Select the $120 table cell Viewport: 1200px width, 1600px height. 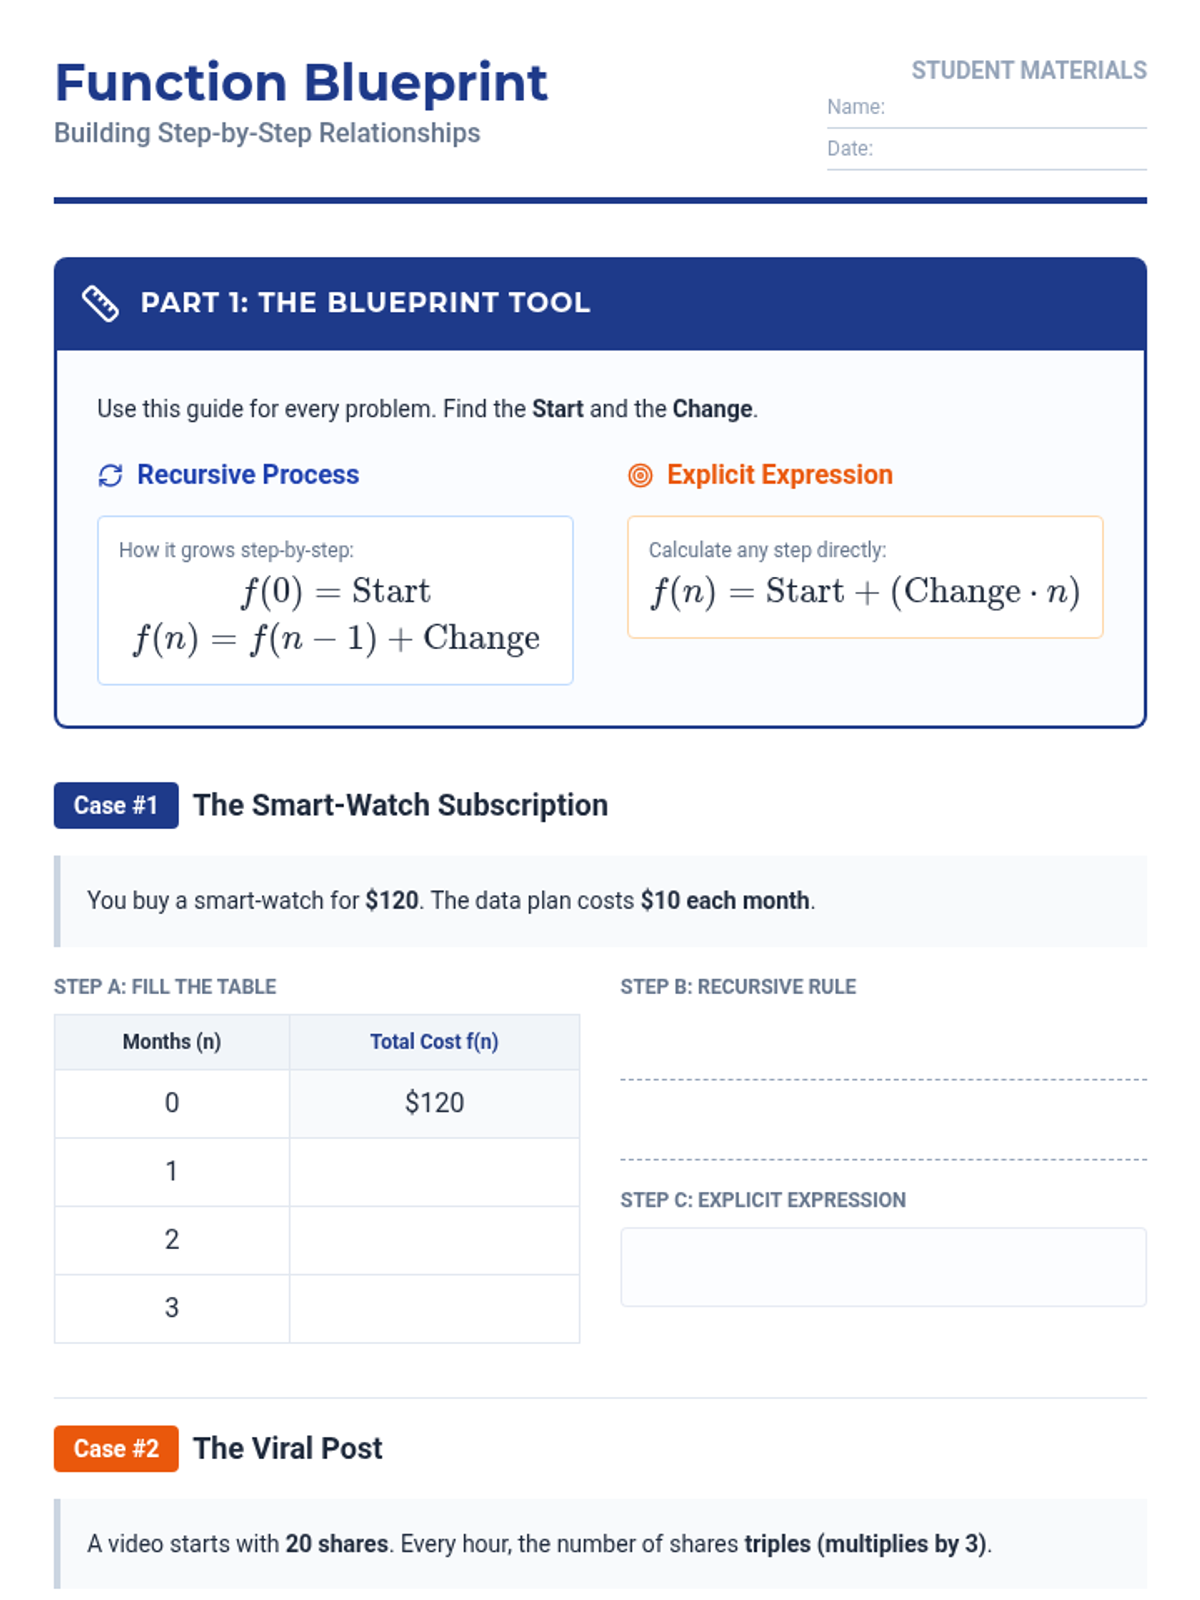[x=434, y=1103]
